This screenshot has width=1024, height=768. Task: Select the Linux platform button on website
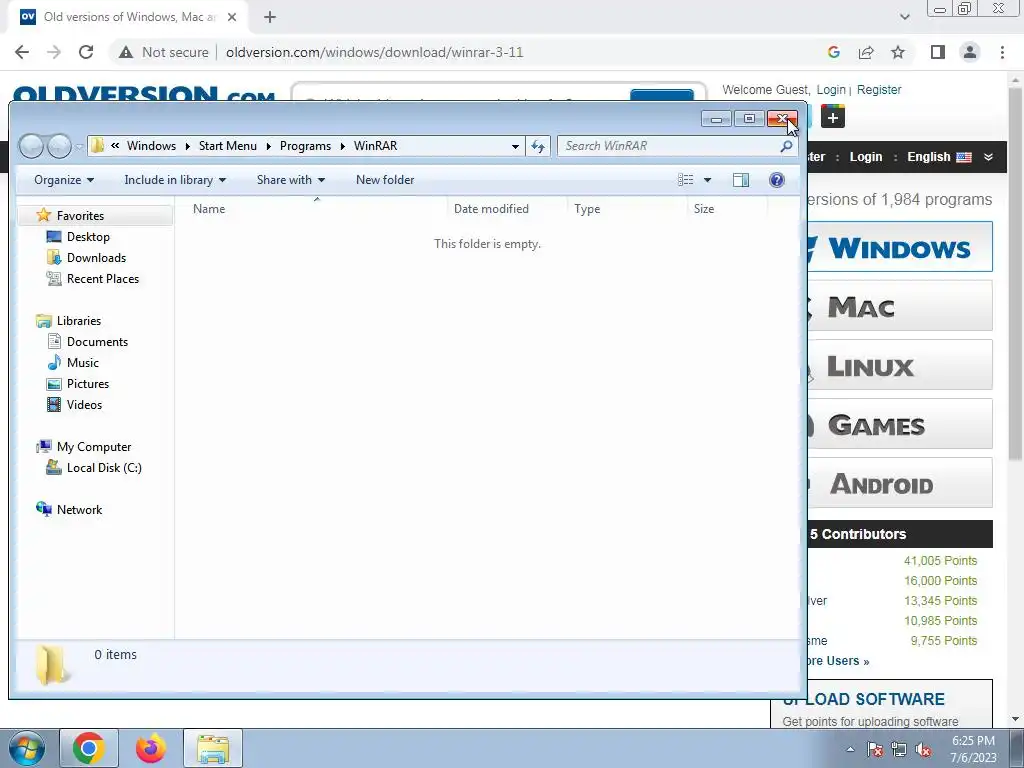[x=900, y=365]
